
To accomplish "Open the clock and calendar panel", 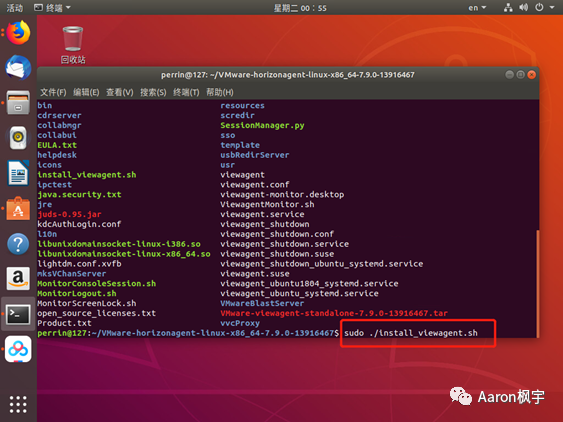I will pos(300,8).
